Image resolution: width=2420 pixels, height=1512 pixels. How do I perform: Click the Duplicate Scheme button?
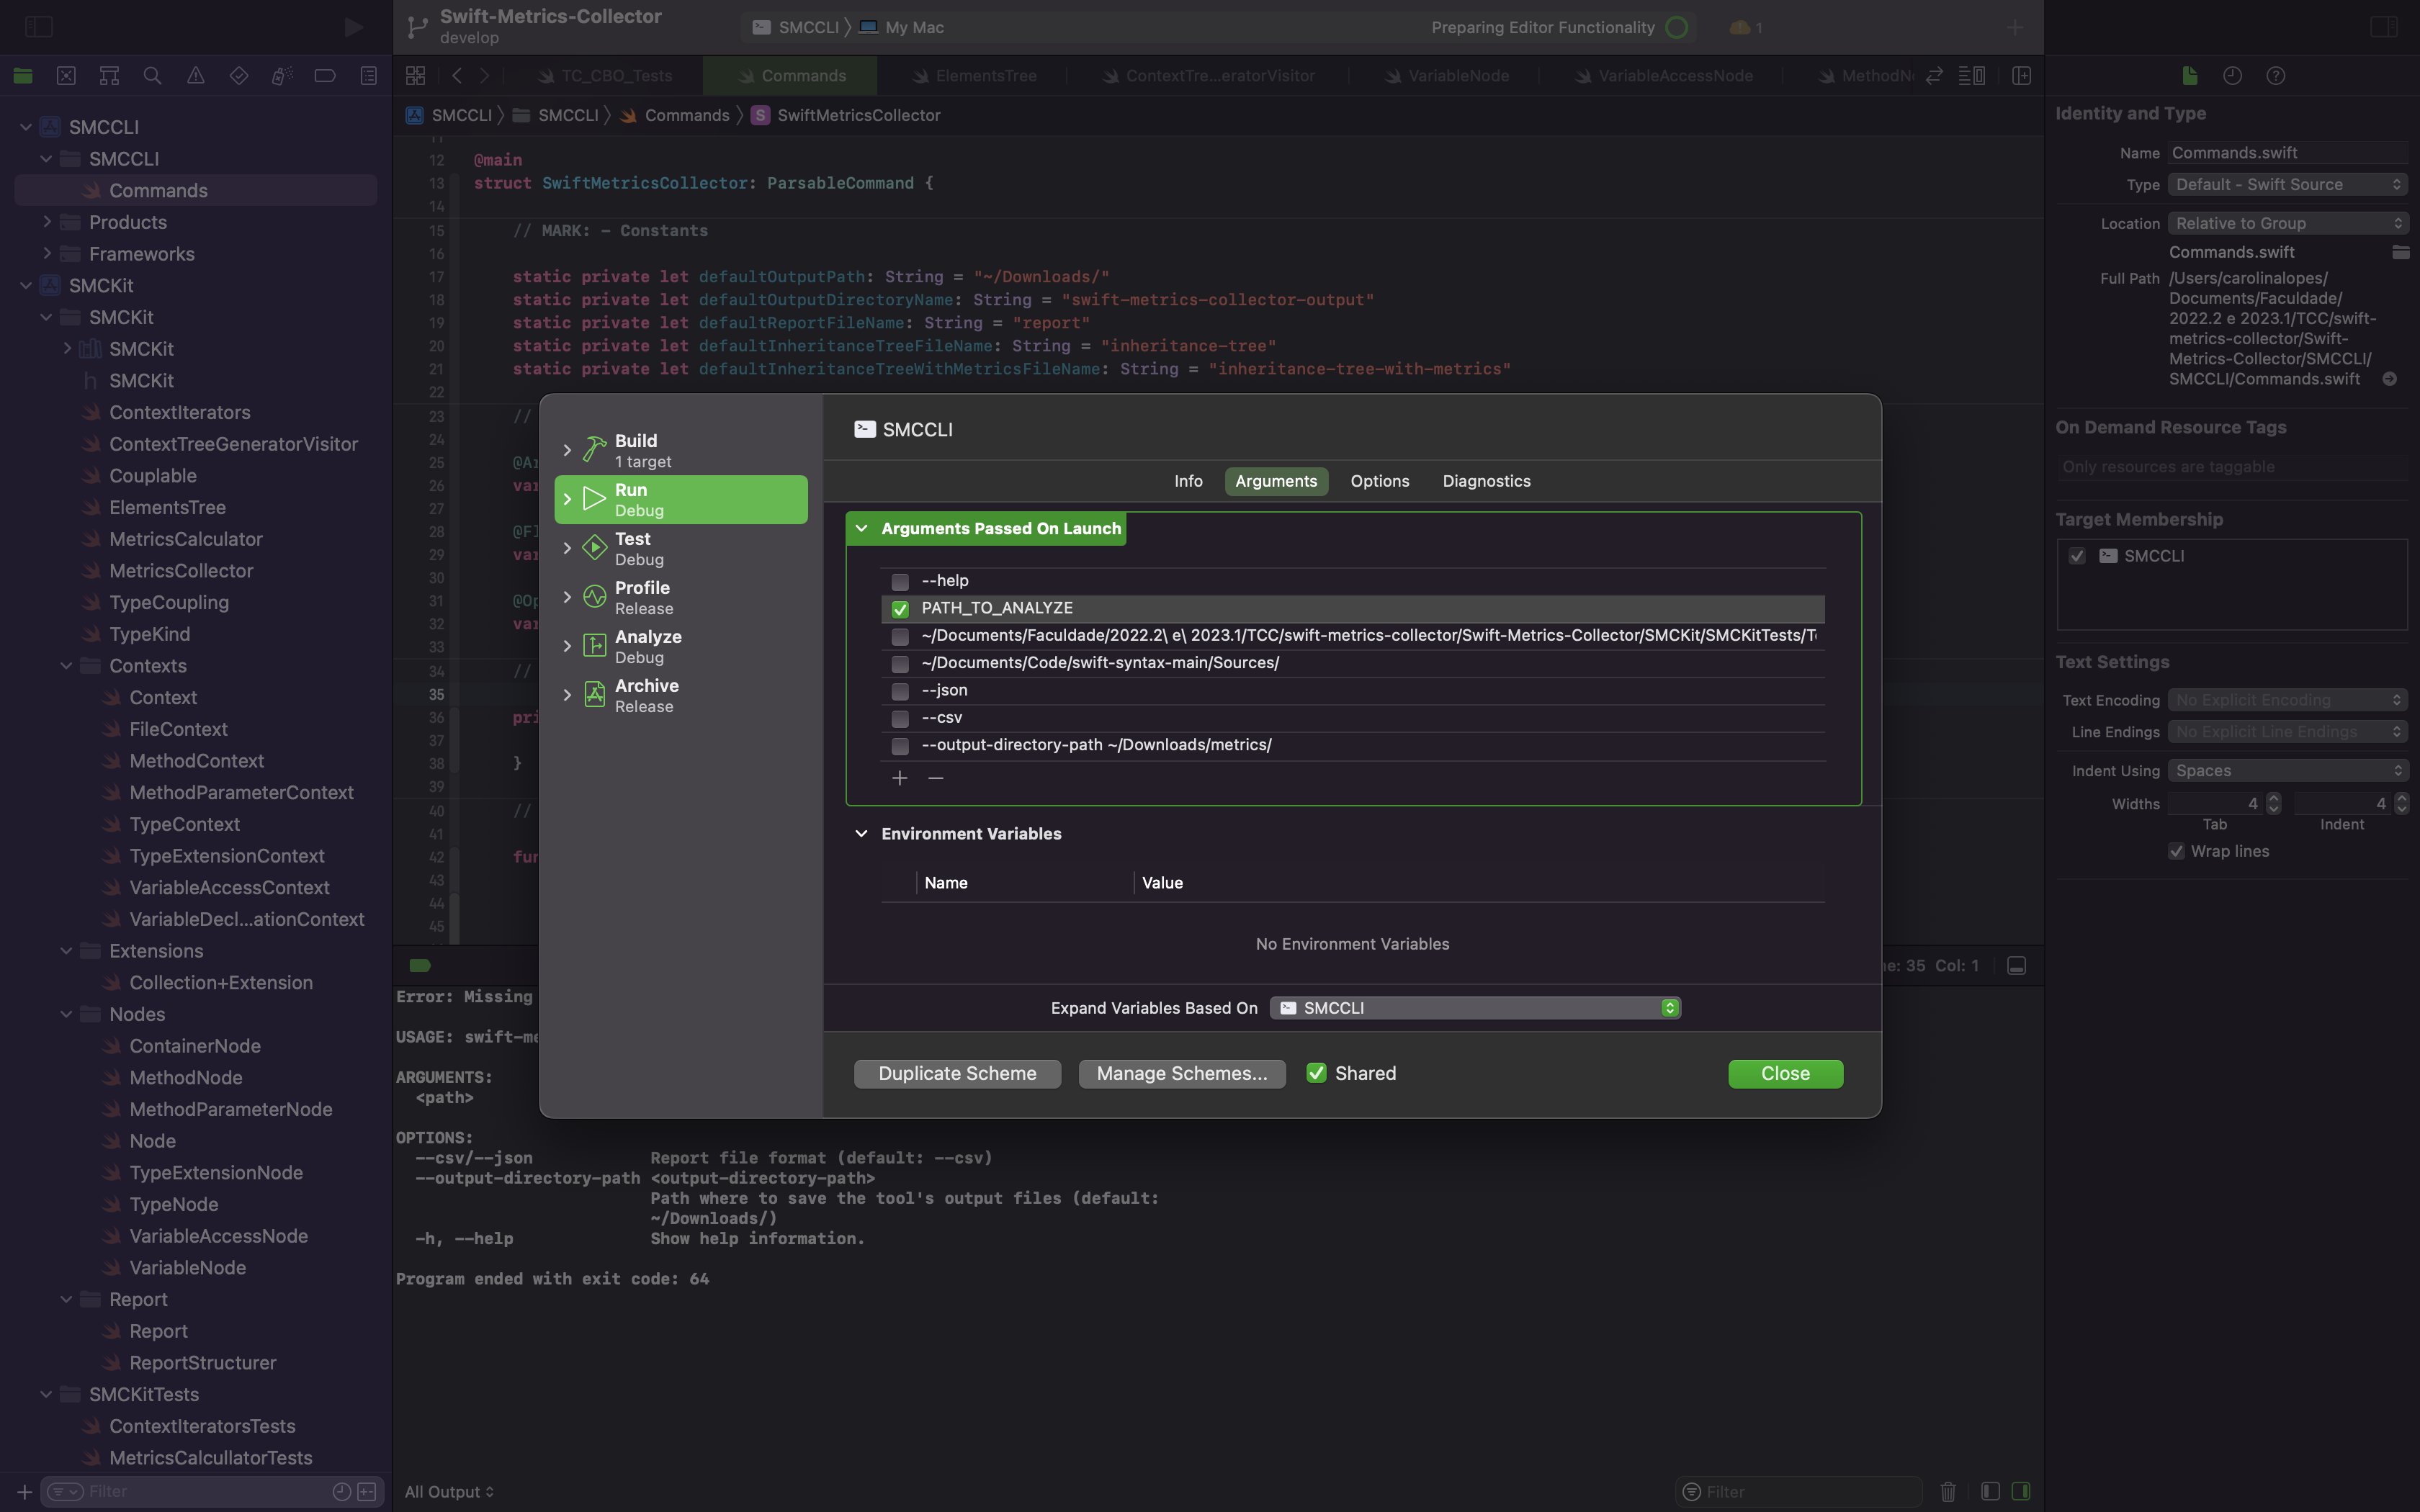point(957,1073)
